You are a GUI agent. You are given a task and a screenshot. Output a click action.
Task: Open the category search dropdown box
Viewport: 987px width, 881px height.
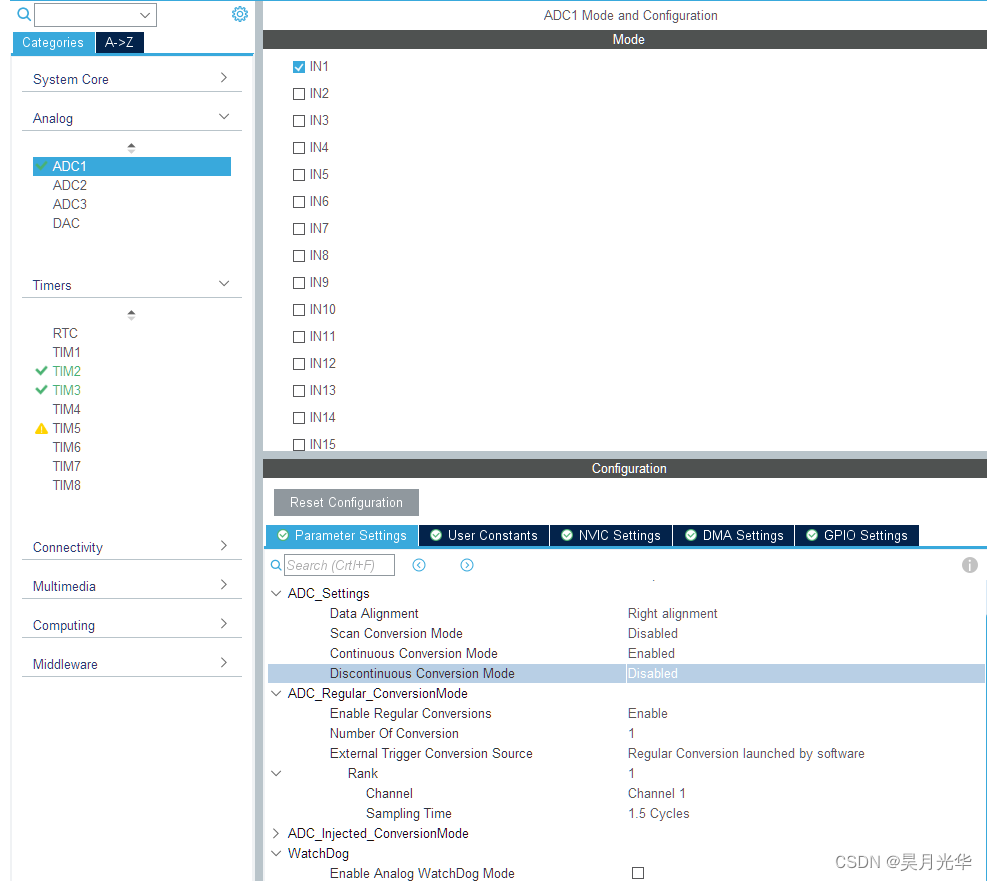pyautogui.click(x=95, y=15)
